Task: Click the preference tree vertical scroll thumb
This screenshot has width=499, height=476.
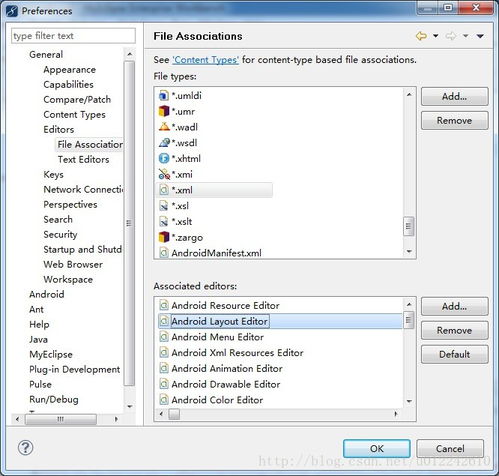Action: pyautogui.click(x=130, y=223)
